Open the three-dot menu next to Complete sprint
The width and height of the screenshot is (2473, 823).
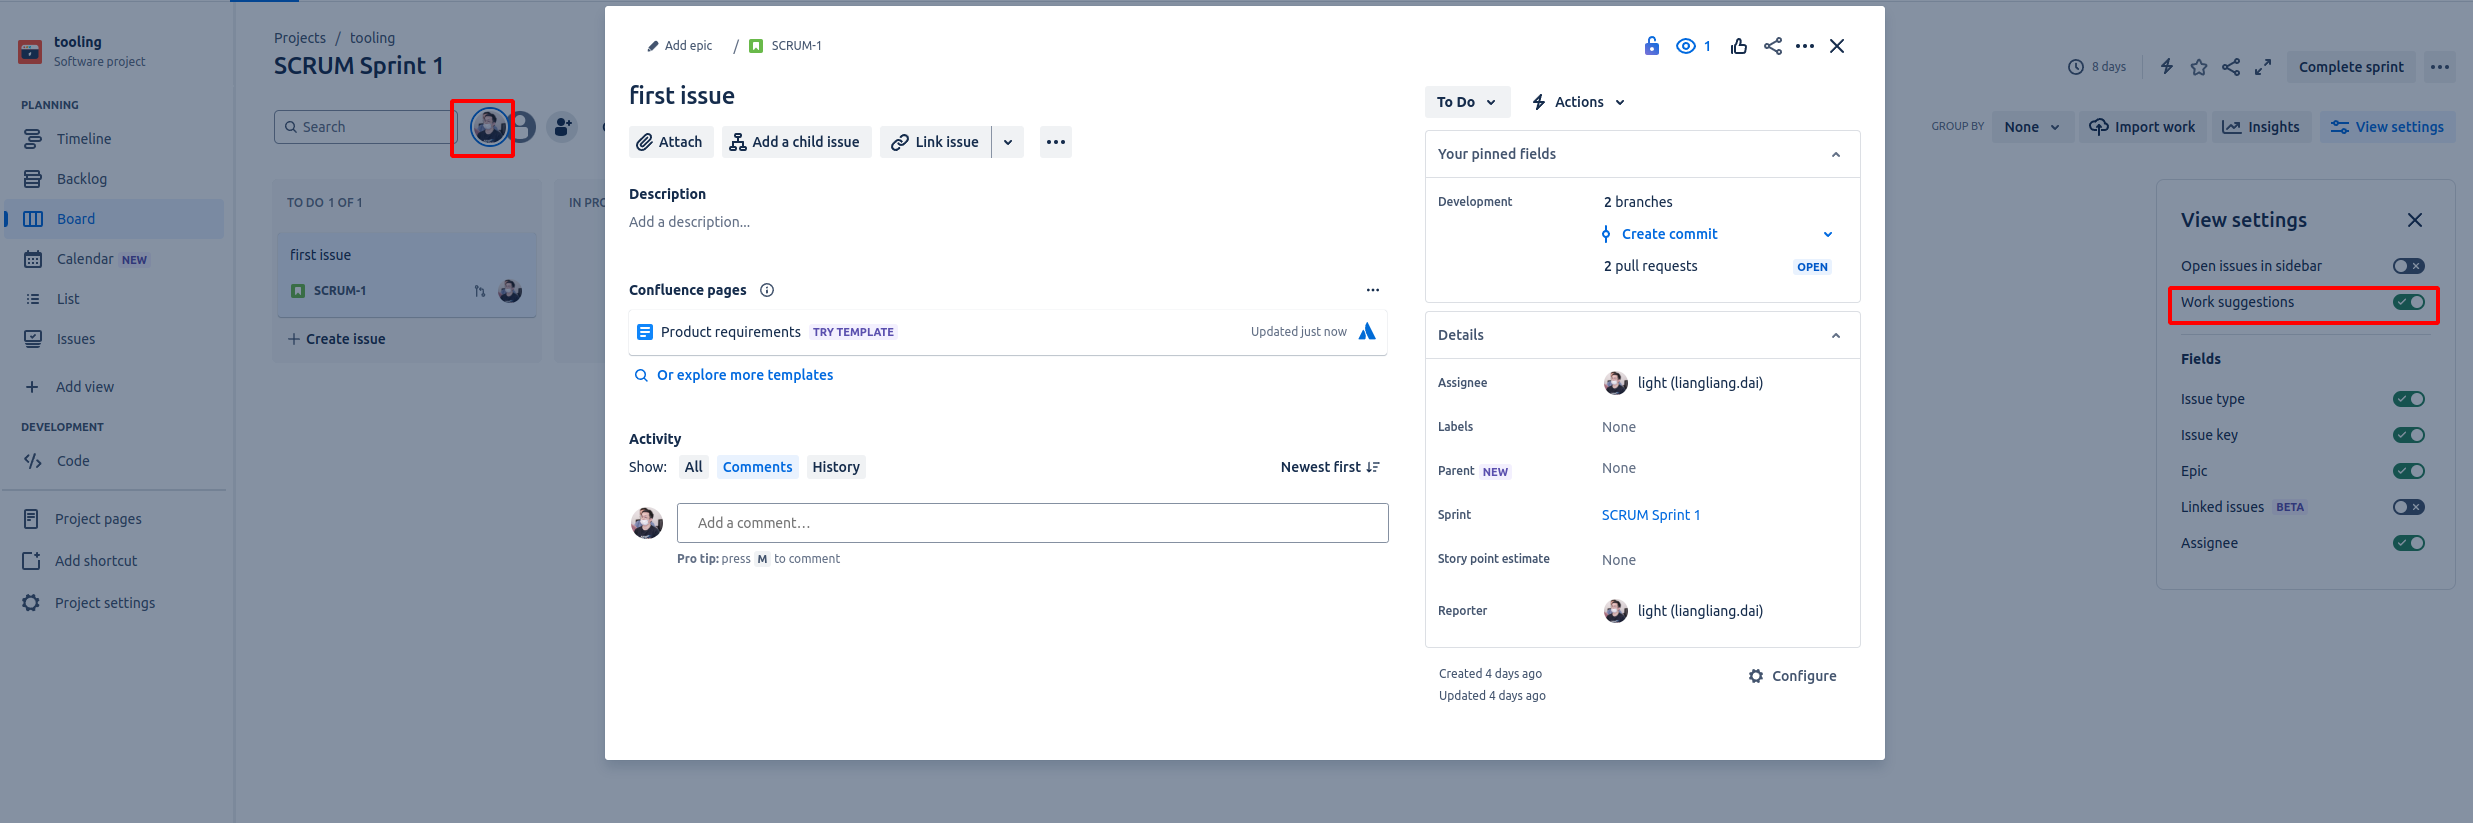point(2440,67)
